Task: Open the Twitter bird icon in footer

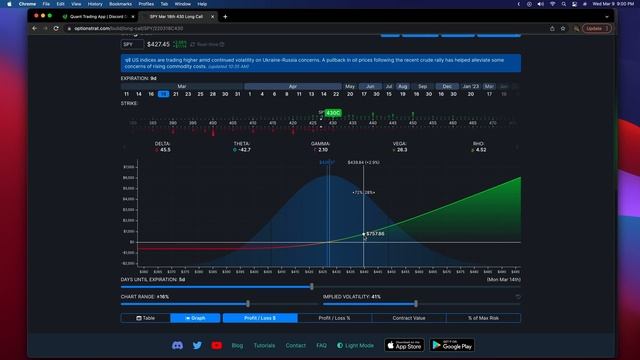Action: point(197,345)
